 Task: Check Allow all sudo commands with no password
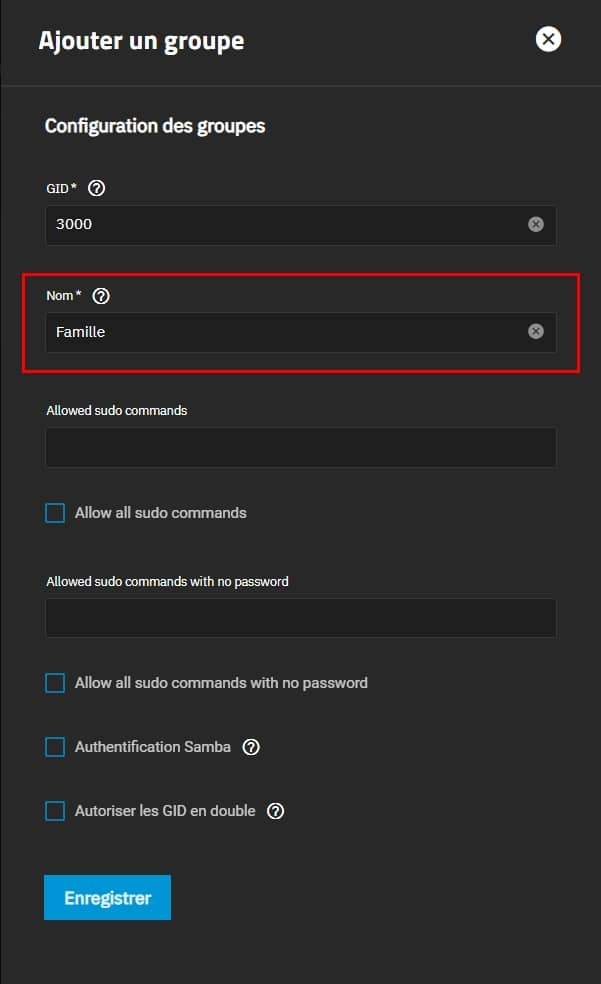coord(55,683)
